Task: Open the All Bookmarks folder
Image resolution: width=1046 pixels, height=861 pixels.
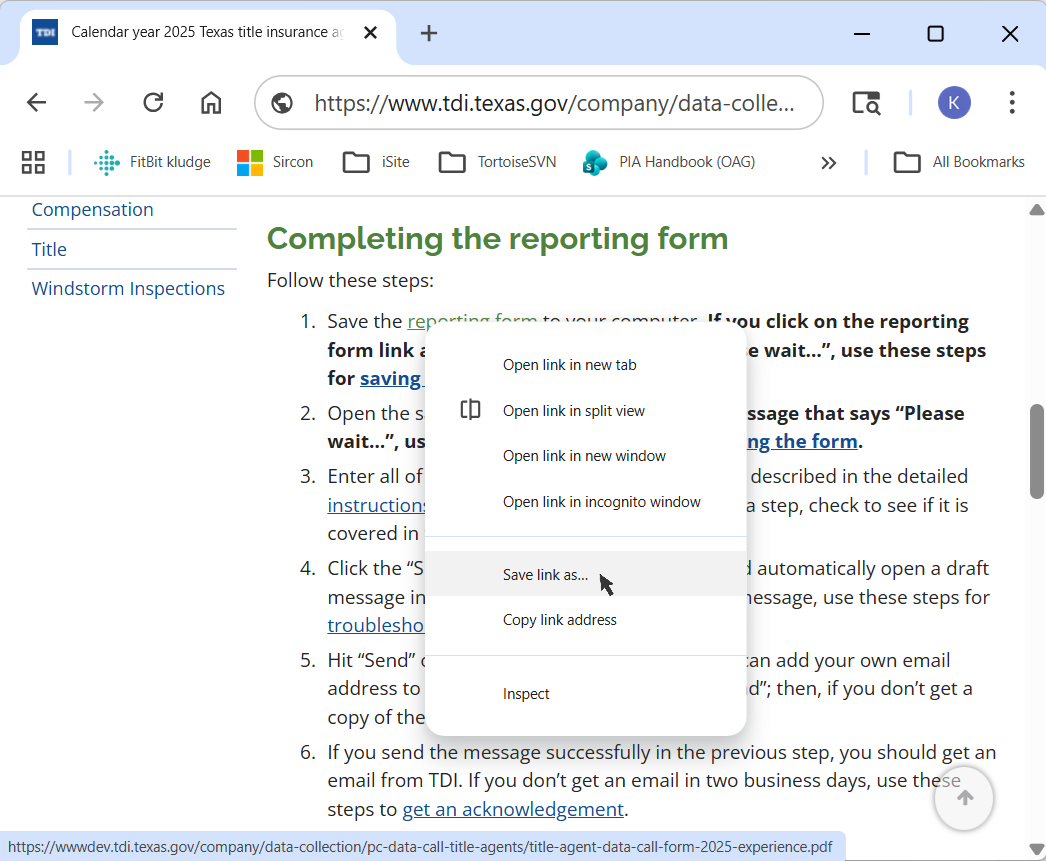Action: pyautogui.click(x=959, y=162)
